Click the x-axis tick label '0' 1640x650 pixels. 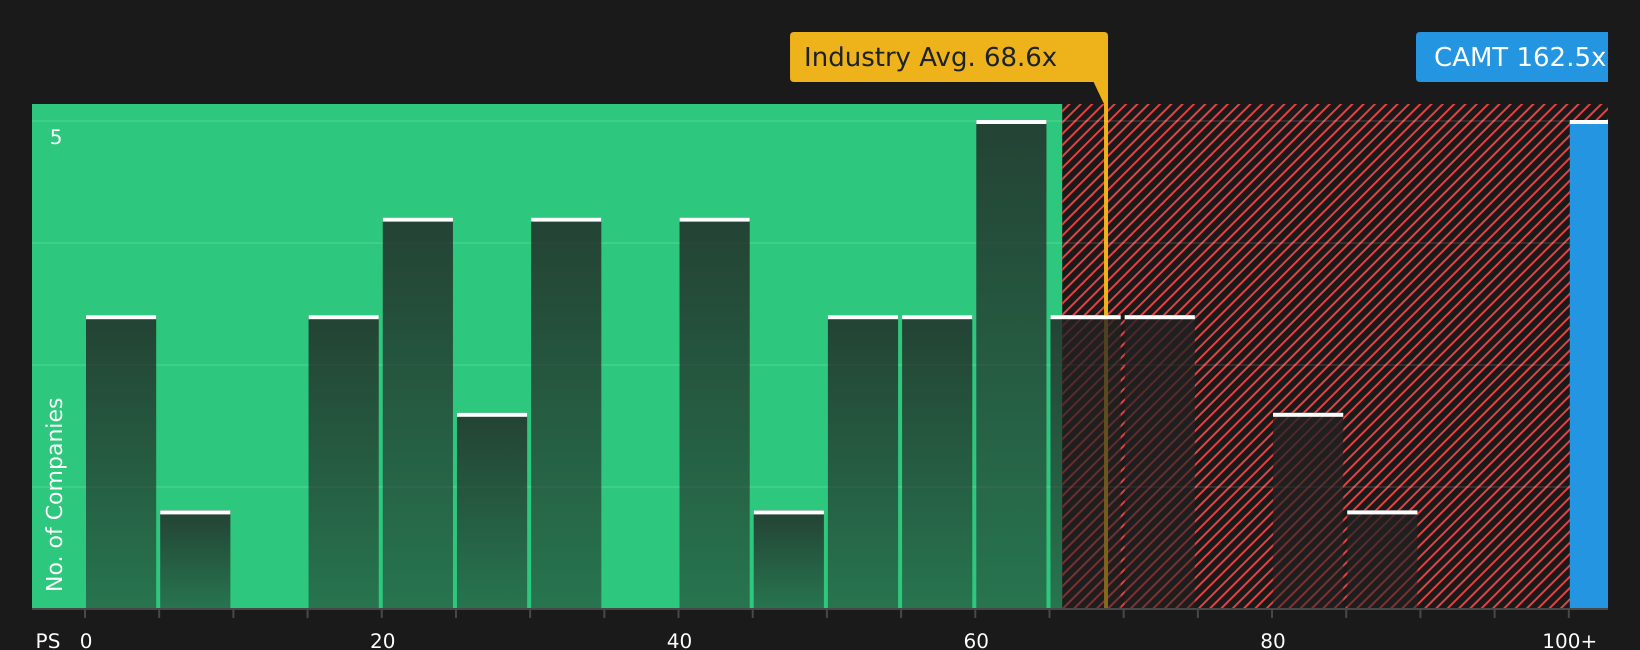click(x=86, y=641)
